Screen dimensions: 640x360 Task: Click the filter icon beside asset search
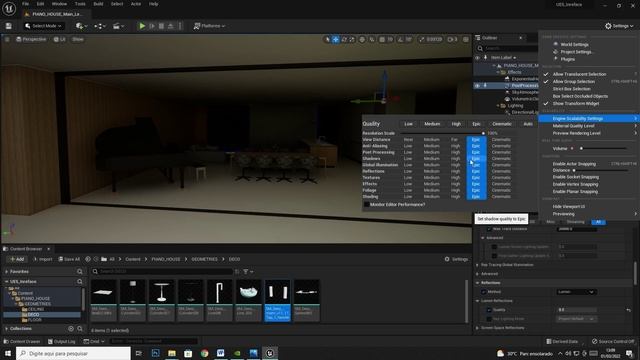pyautogui.click(x=248, y=271)
